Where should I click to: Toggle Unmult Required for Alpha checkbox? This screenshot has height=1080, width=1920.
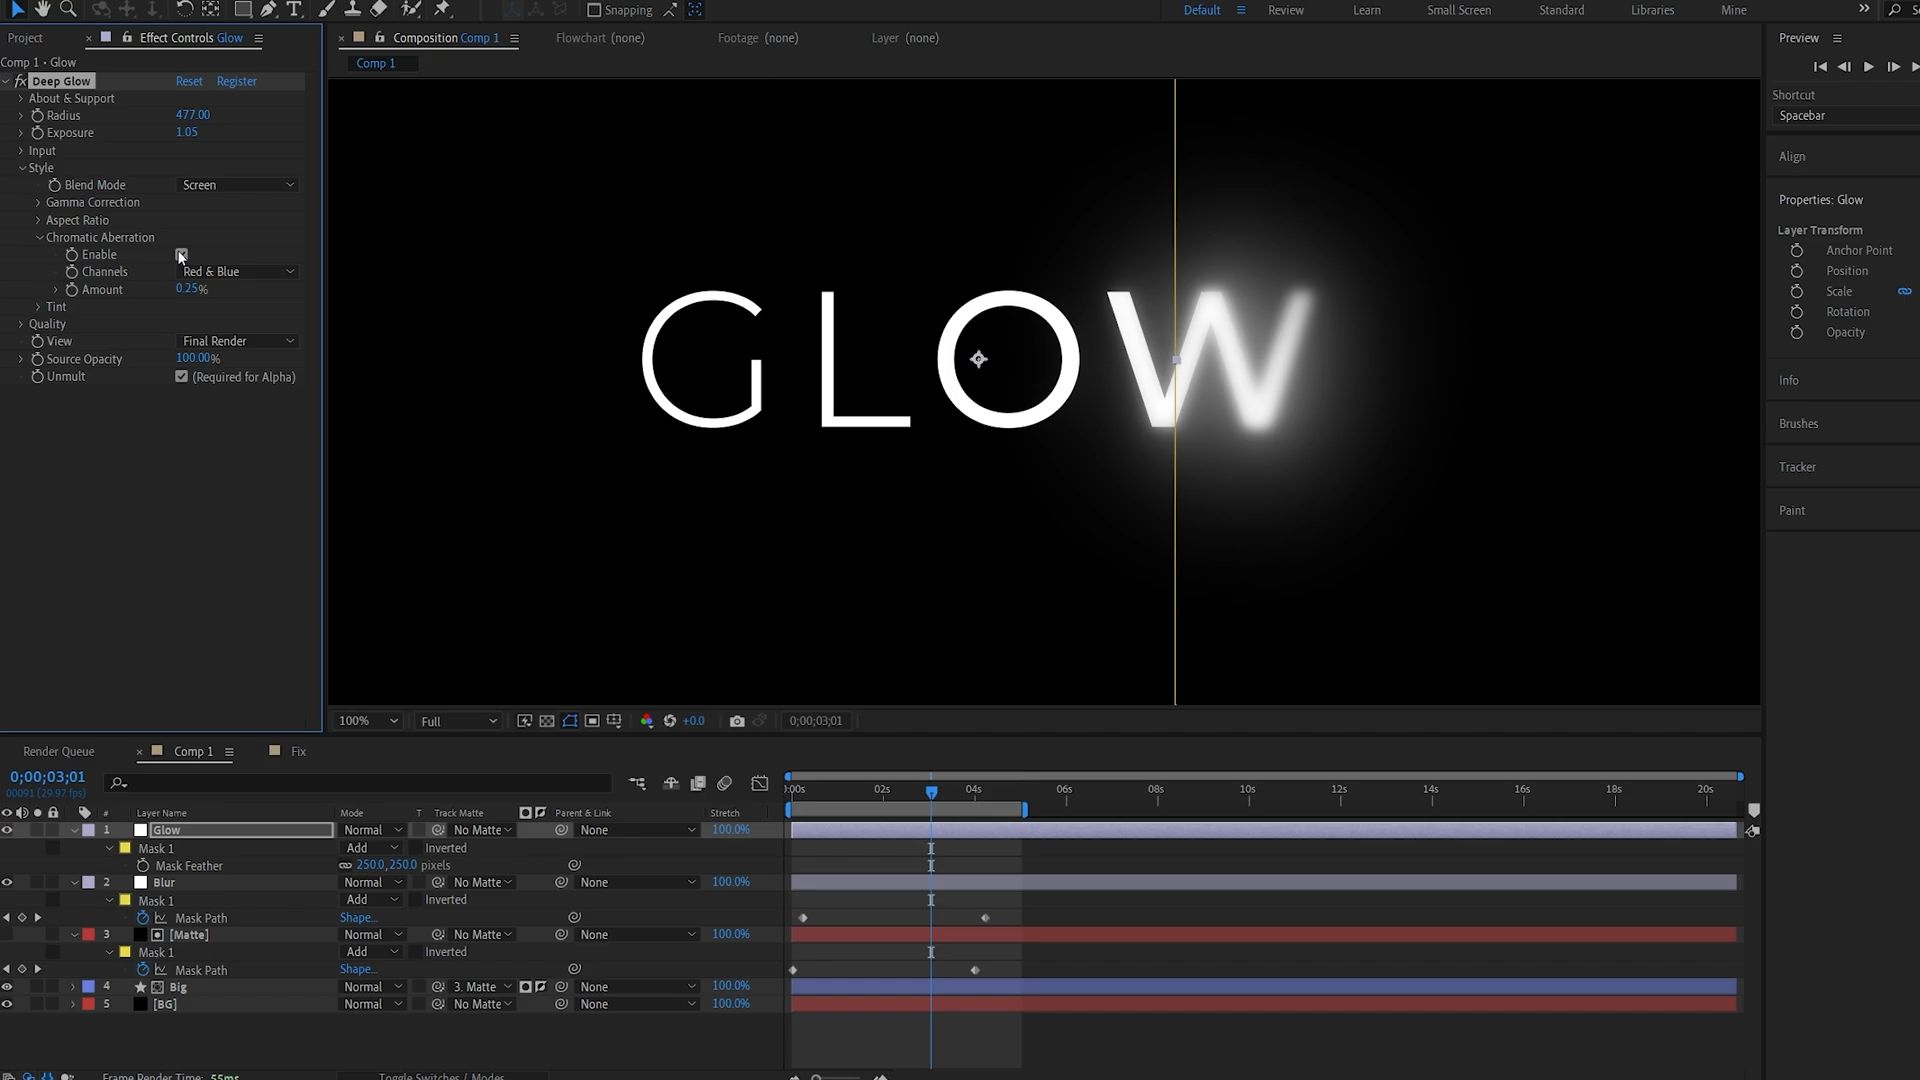pos(181,377)
